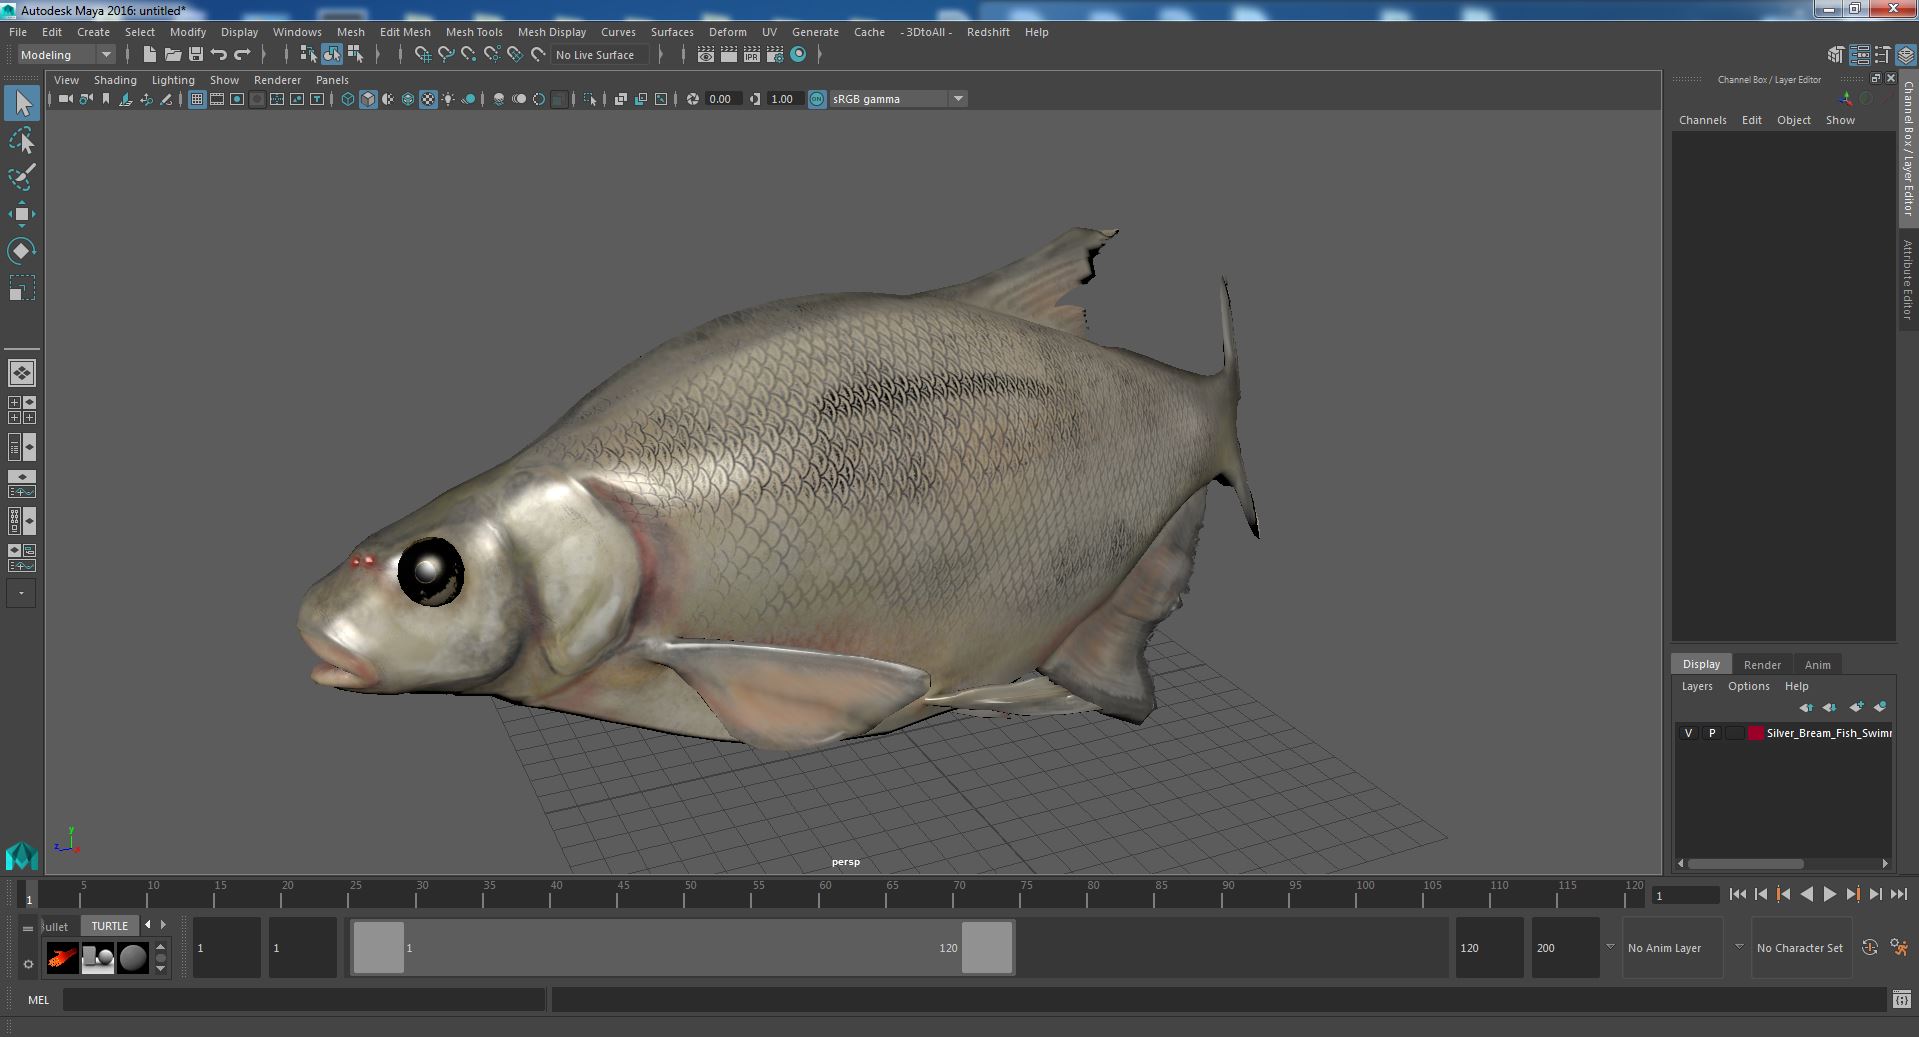Redo the last action
1919x1037 pixels.
click(241, 54)
